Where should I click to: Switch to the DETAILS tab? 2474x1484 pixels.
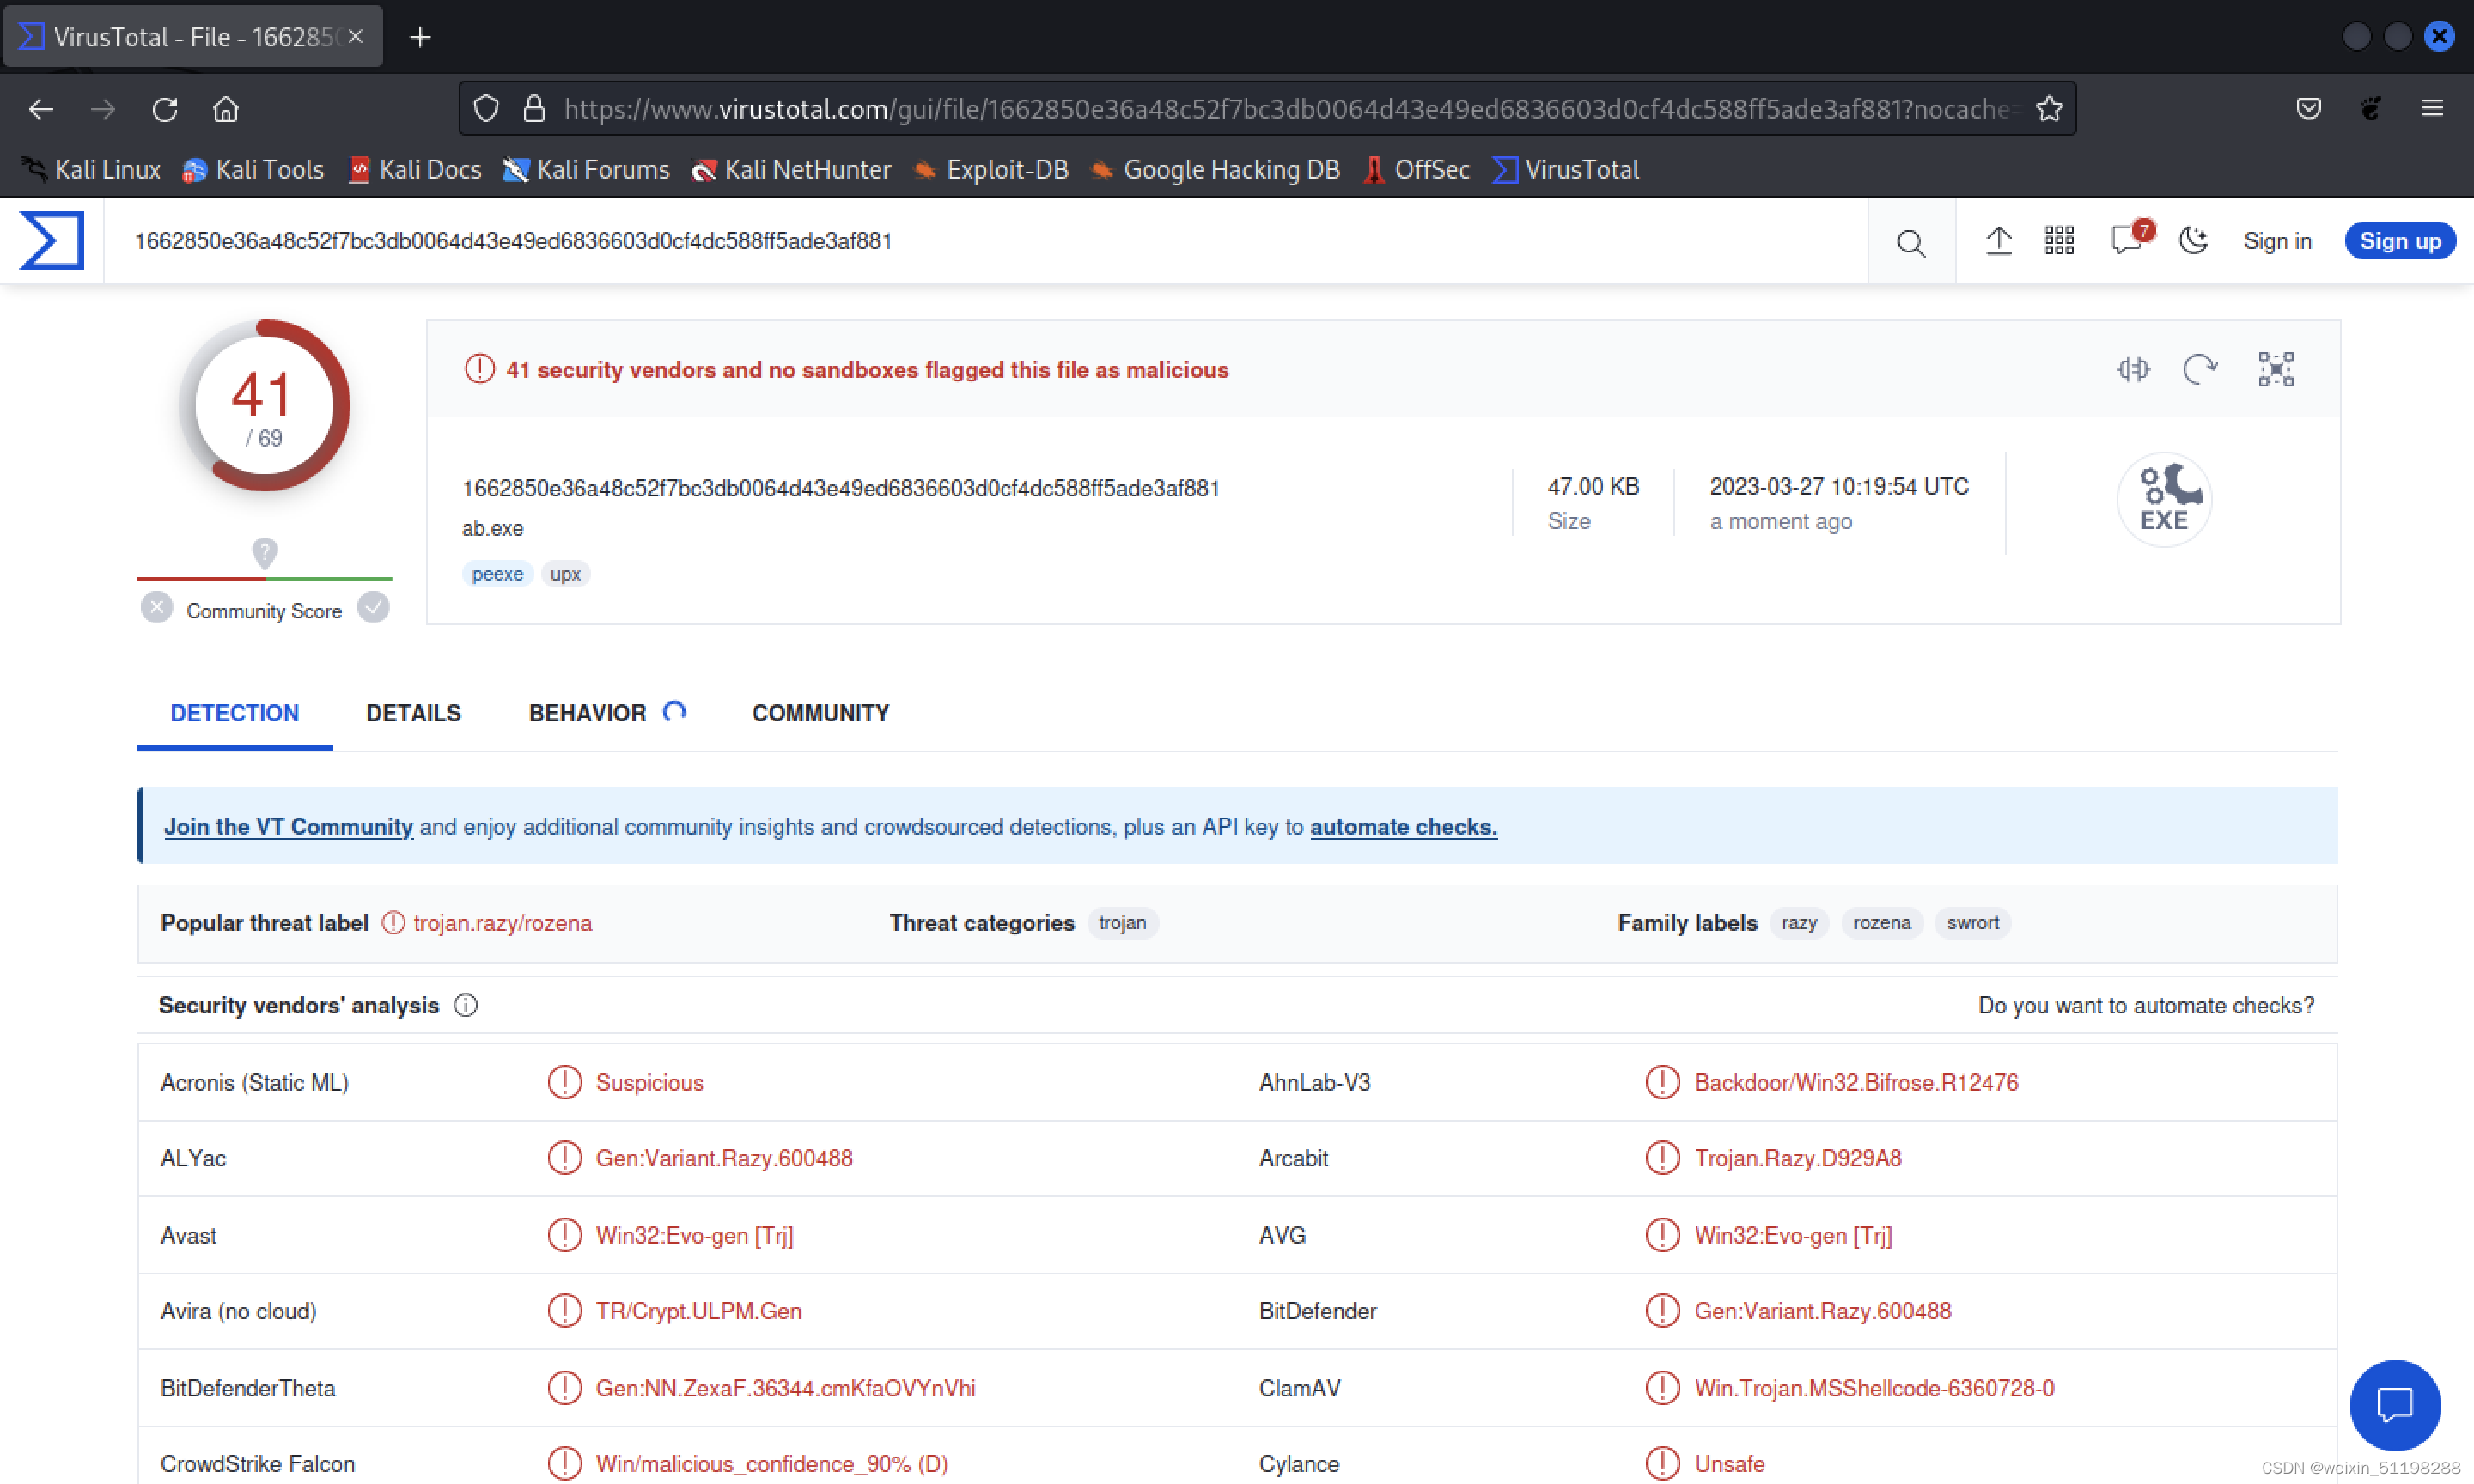[x=413, y=713]
